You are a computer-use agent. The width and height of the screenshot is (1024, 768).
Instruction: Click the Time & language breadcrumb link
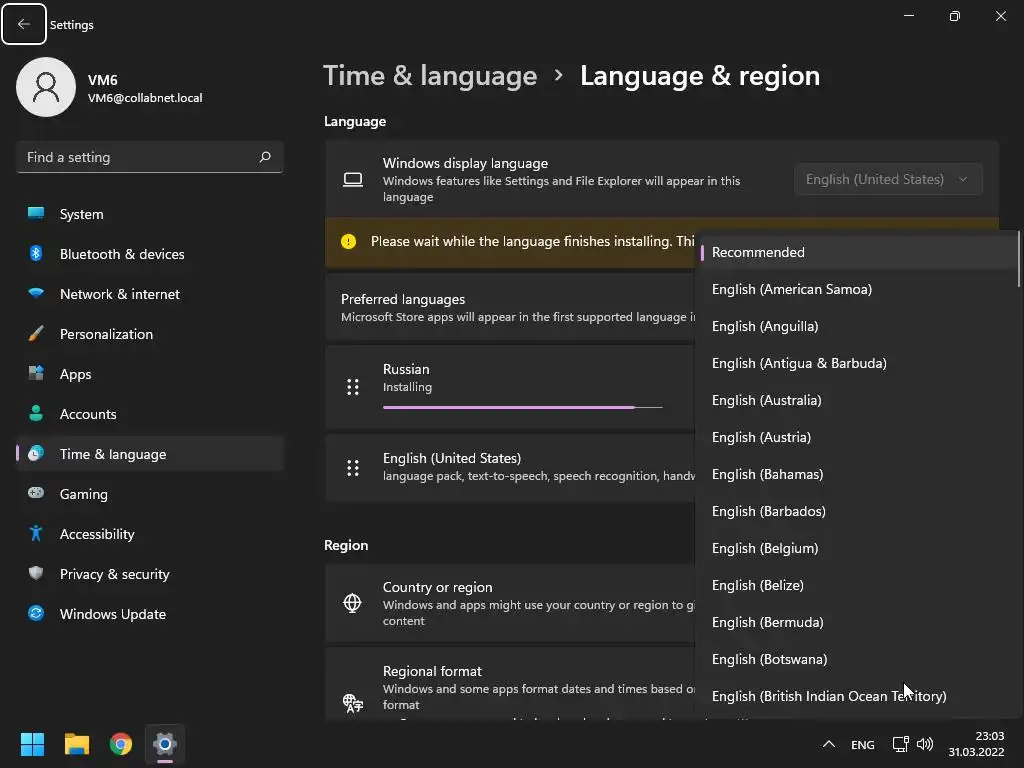(430, 76)
